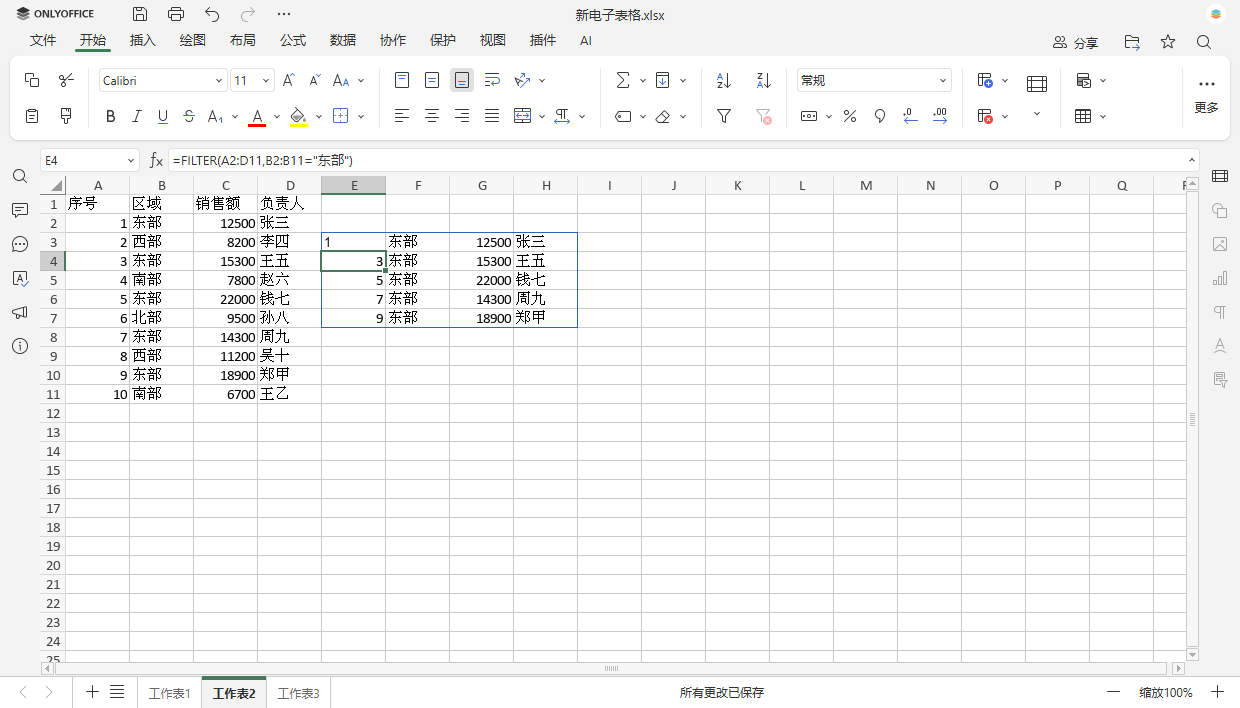Apply the filter icon

coord(723,116)
